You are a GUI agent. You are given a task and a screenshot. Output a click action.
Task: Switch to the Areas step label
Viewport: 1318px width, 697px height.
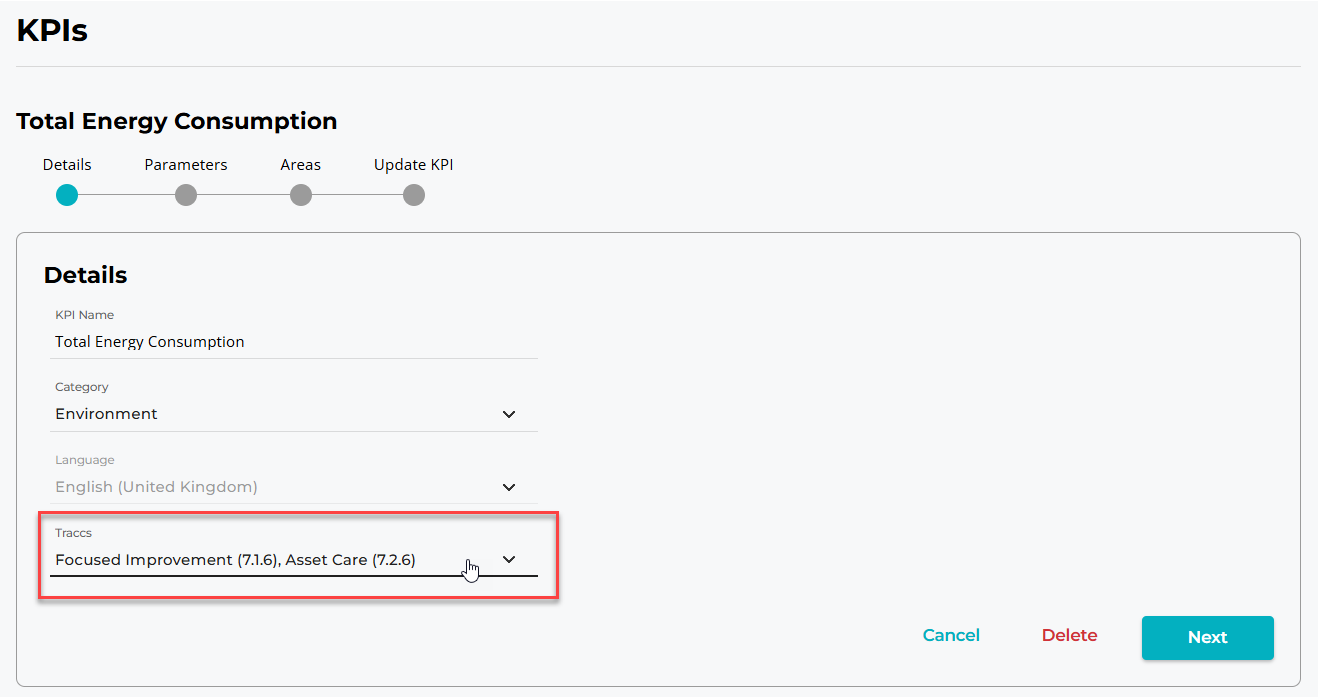tap(301, 165)
